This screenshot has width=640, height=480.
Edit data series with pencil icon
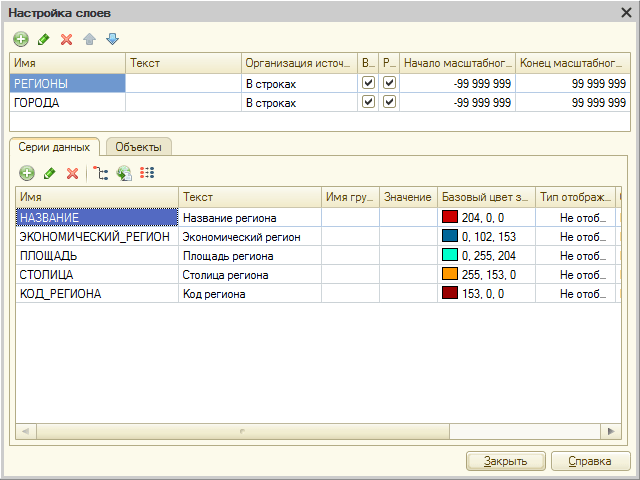[x=50, y=173]
